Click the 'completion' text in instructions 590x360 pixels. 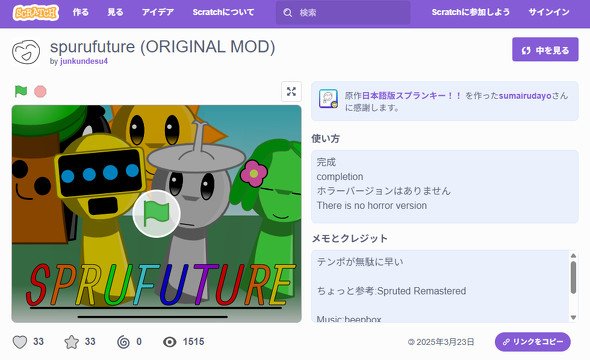340,177
